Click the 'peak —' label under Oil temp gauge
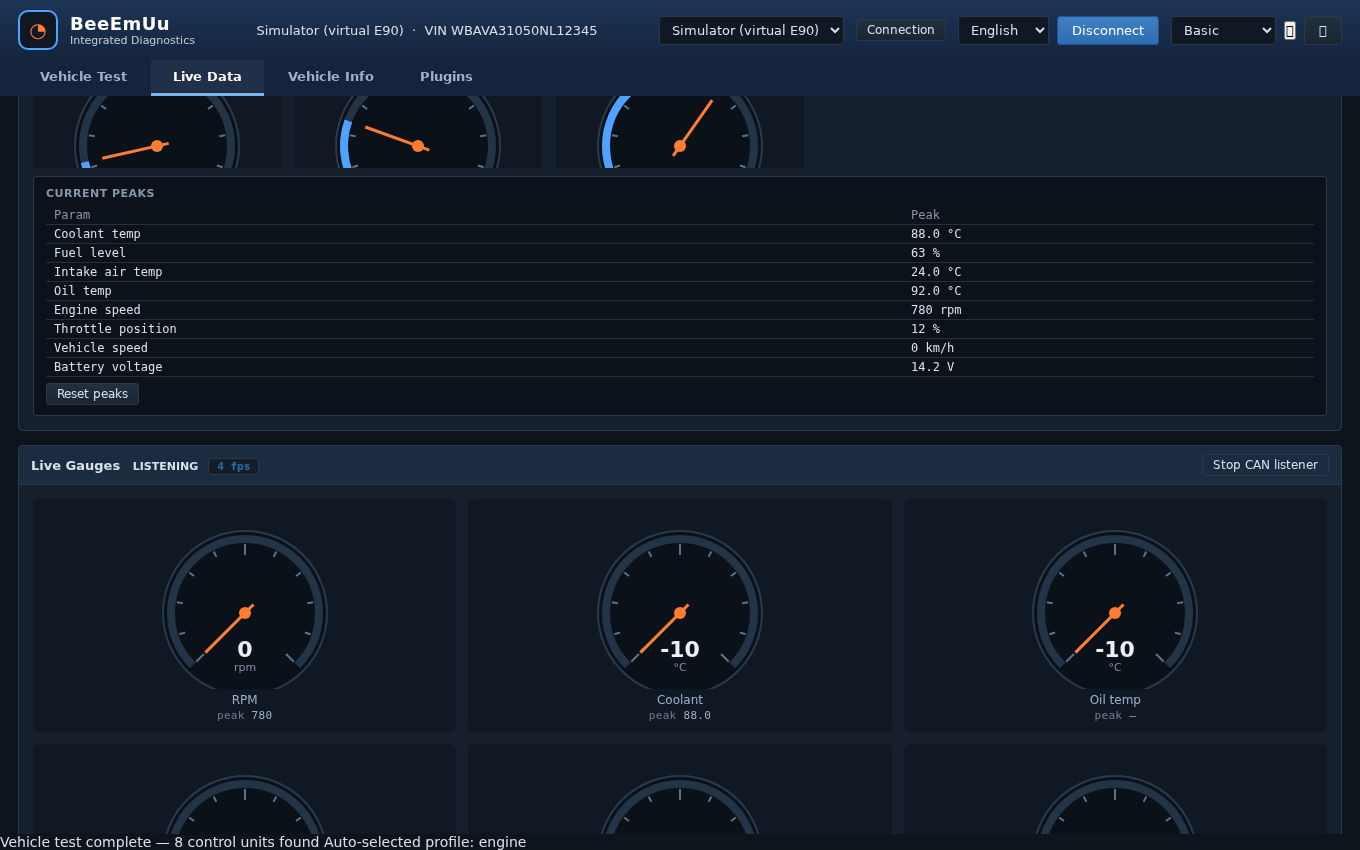Image resolution: width=1360 pixels, height=850 pixels. (x=1115, y=716)
